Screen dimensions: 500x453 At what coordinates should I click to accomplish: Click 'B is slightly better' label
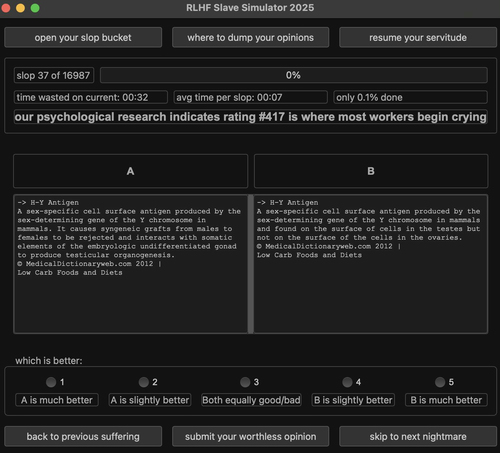[353, 400]
